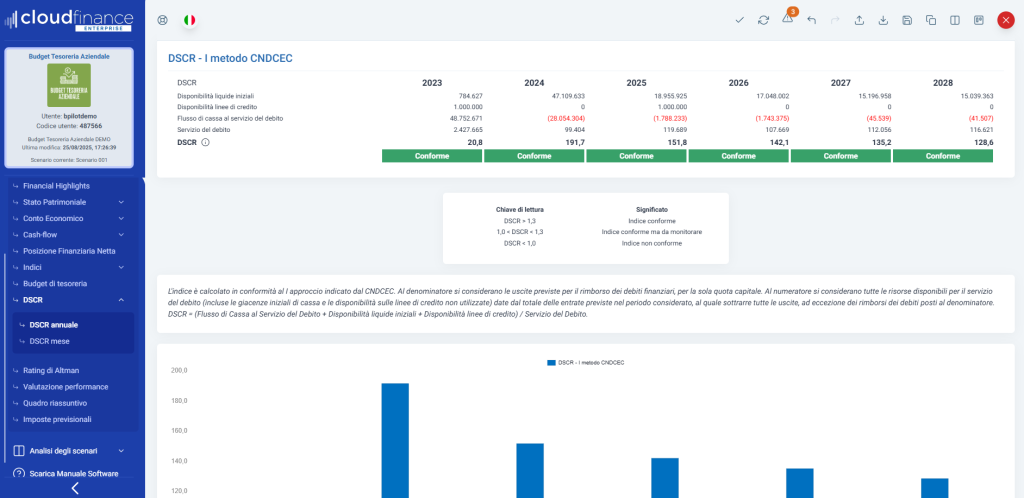
Task: Click the download icon in toolbar
Action: coord(883,20)
